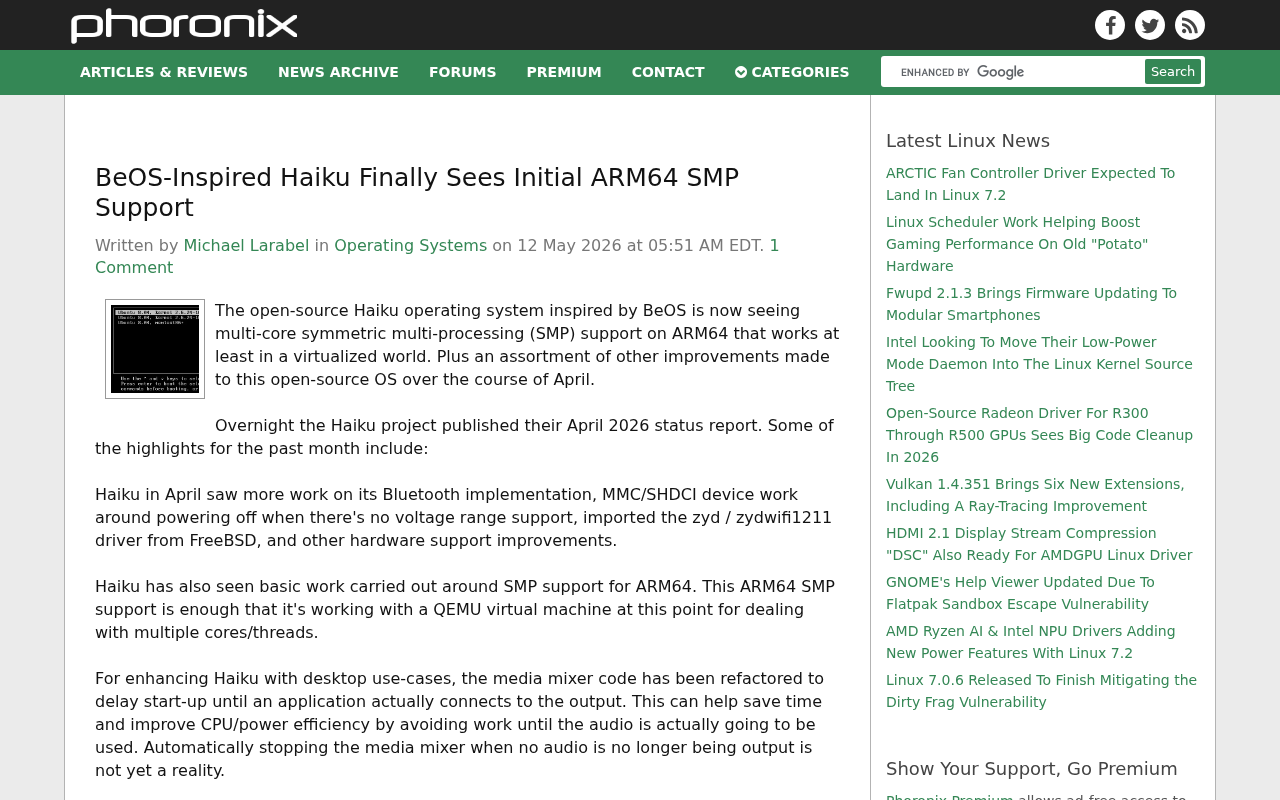Click the Show Your Support, Go Premium heading
This screenshot has width=1280, height=800.
[1032, 769]
